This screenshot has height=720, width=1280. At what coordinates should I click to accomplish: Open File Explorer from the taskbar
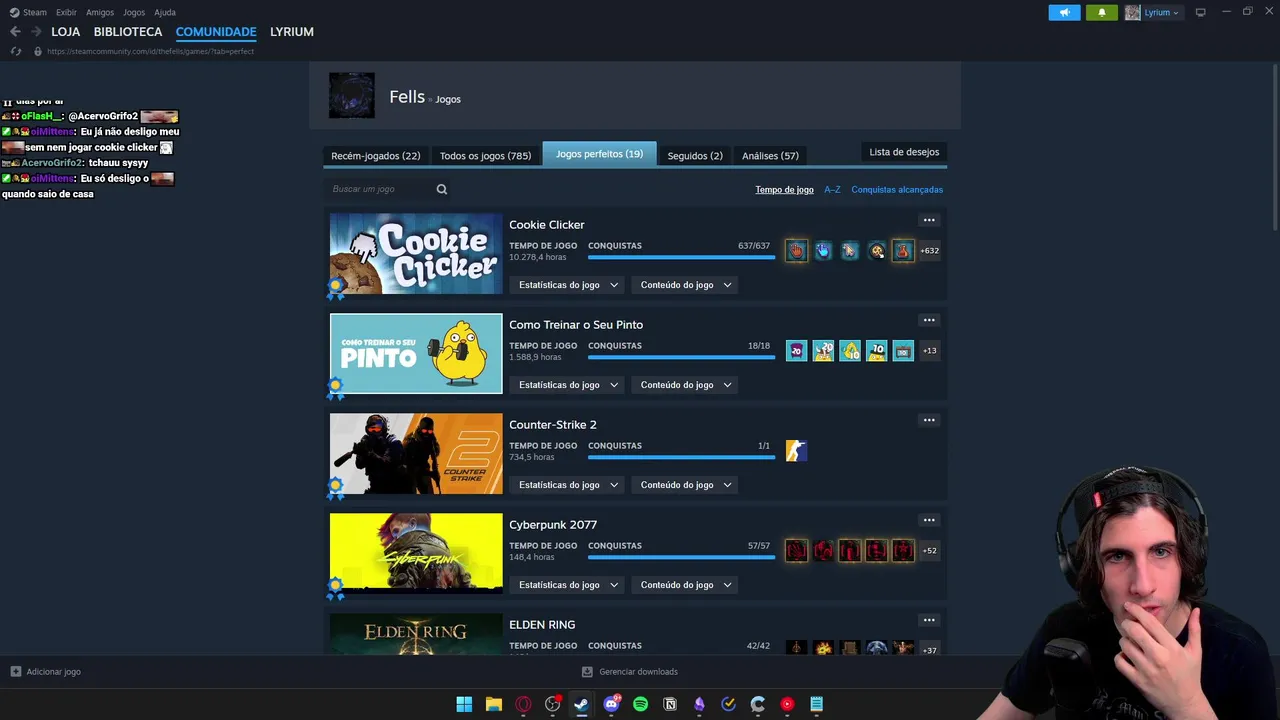click(493, 704)
